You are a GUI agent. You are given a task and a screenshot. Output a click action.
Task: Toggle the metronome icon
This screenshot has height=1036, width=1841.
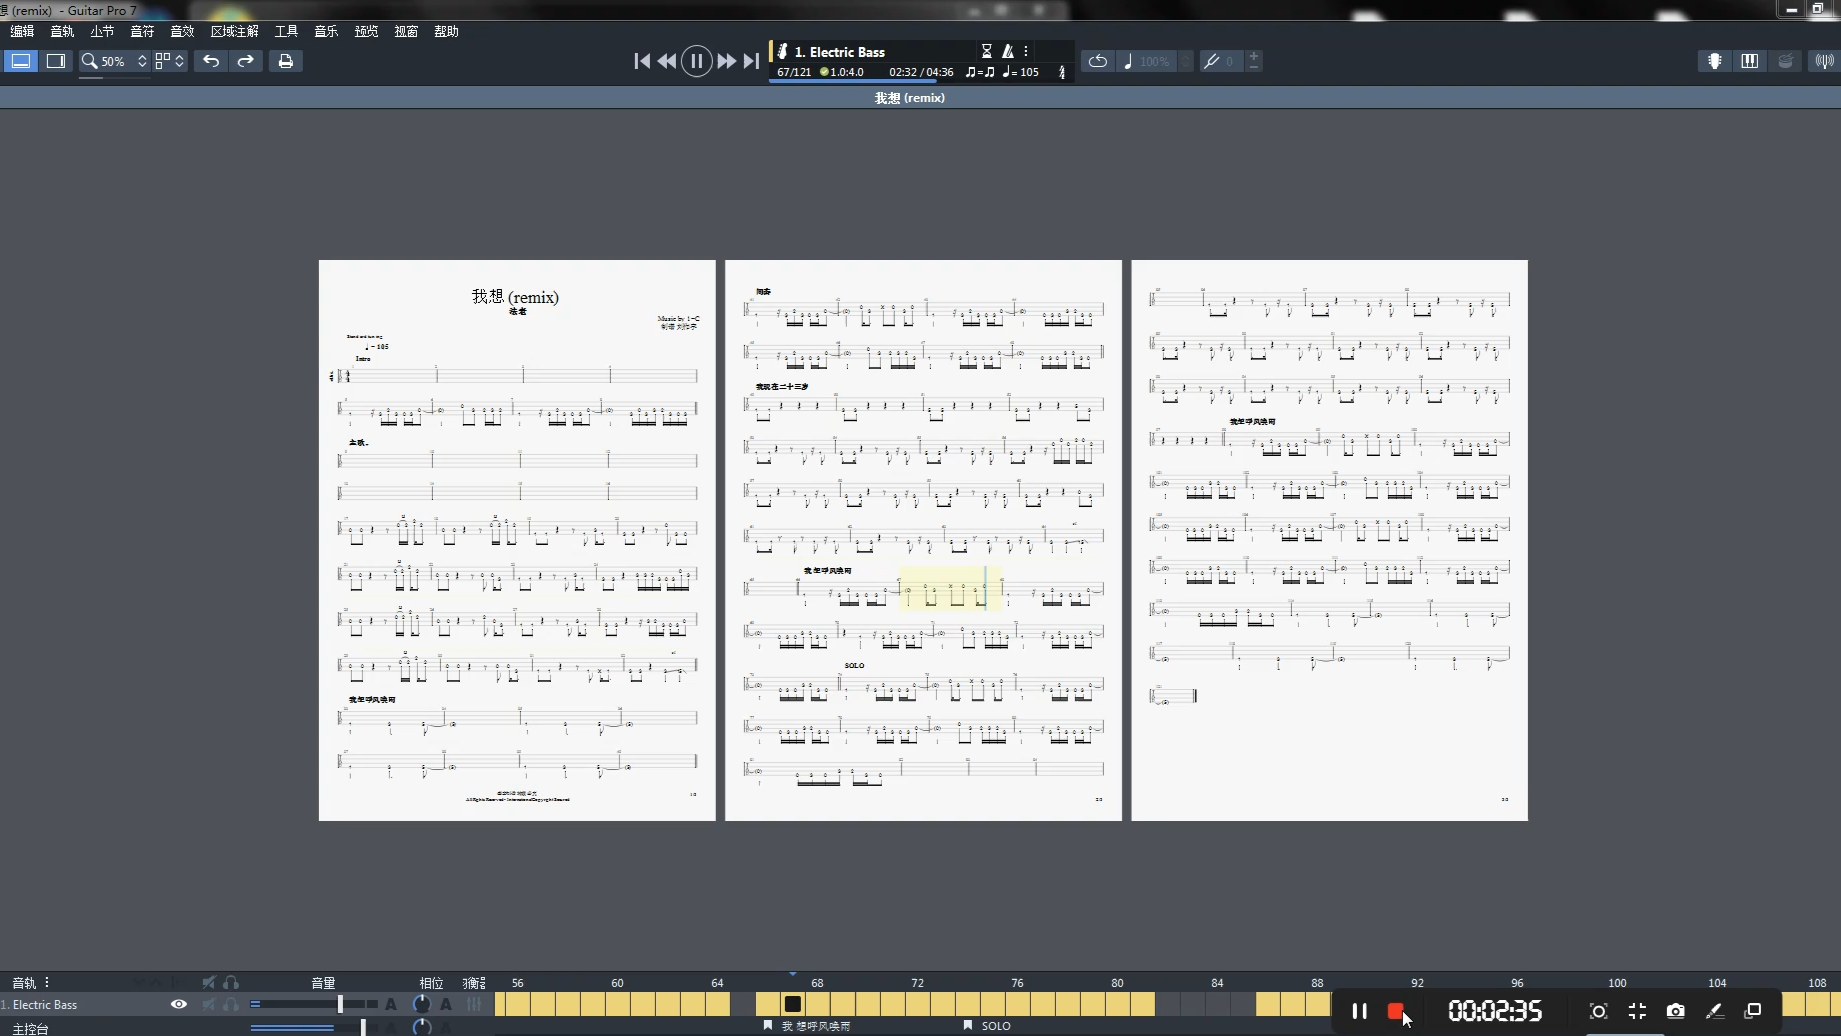(1008, 51)
